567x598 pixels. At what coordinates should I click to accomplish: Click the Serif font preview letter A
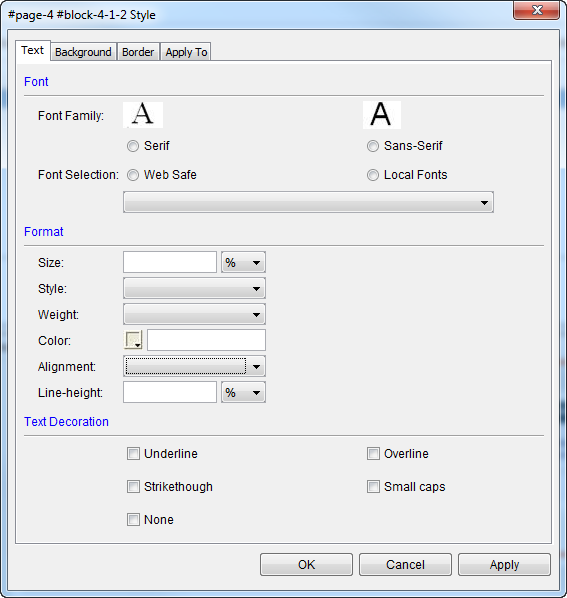[x=143, y=114]
